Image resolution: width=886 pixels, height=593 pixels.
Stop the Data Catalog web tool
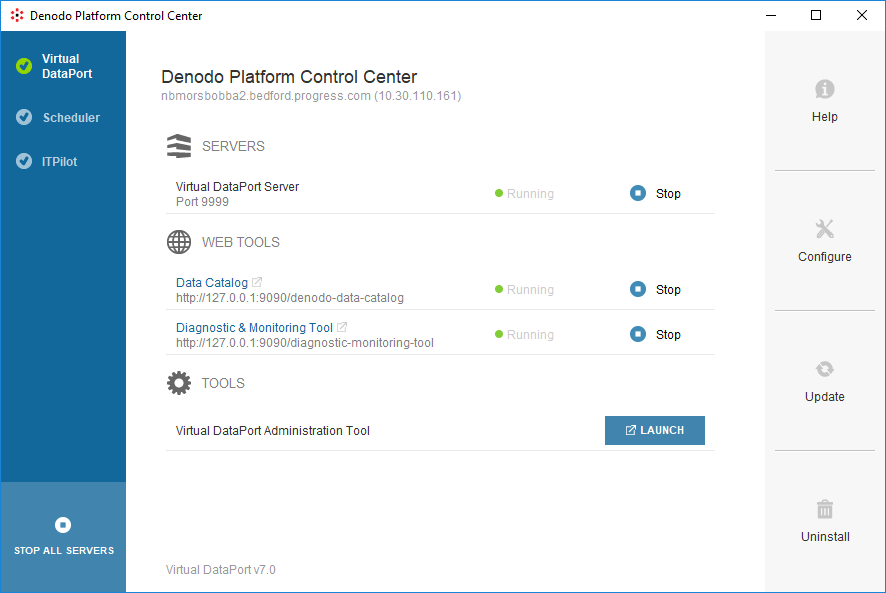coord(656,290)
